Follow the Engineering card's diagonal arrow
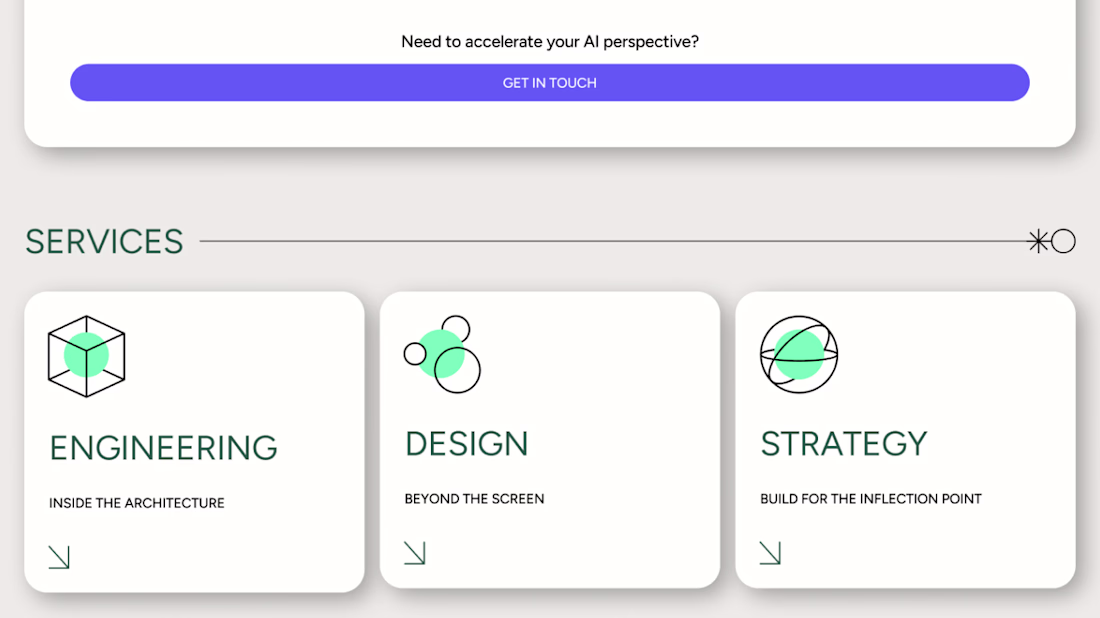This screenshot has height=618, width=1100. click(59, 557)
